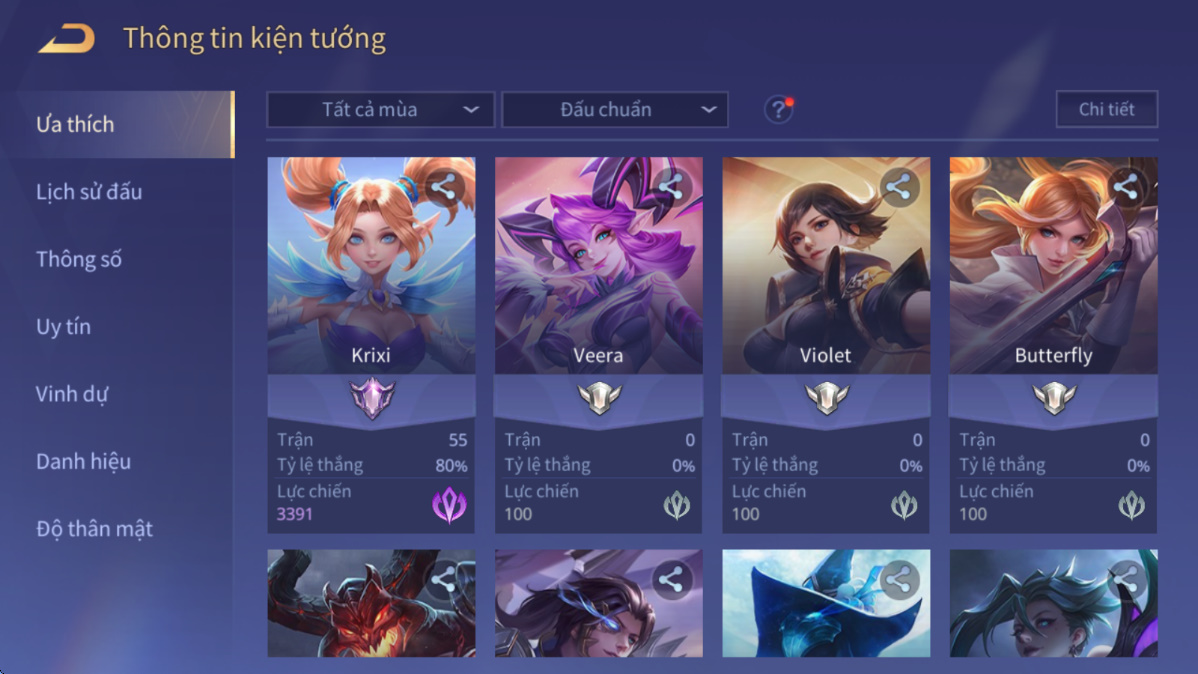Viewport: 1198px width, 674px height.
Task: Click share icon on red demon hero card
Action: (443, 579)
